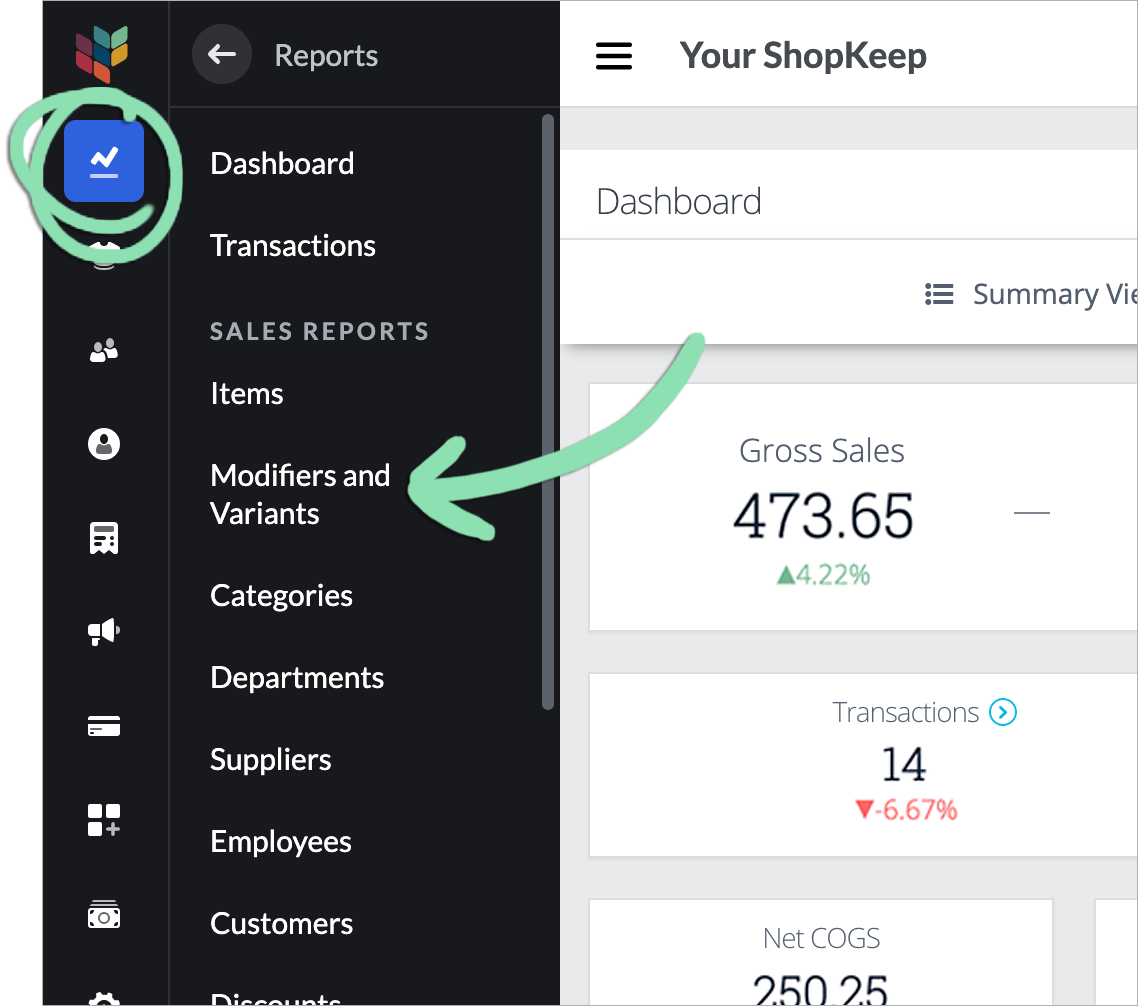Toggle the hamburger menu
This screenshot has height=1006, width=1138.
(x=614, y=56)
